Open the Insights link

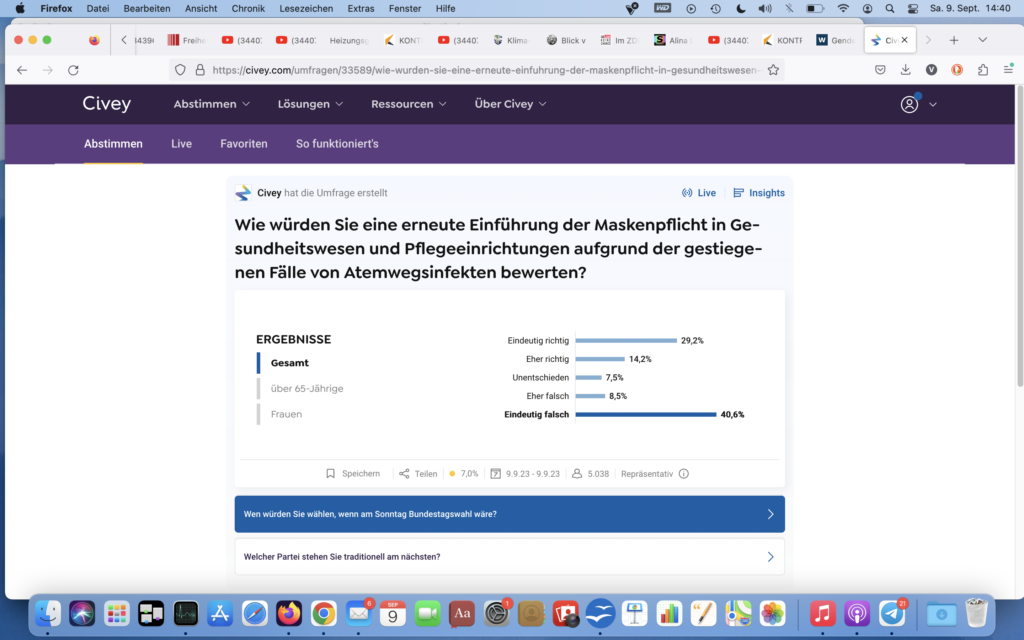tap(759, 193)
